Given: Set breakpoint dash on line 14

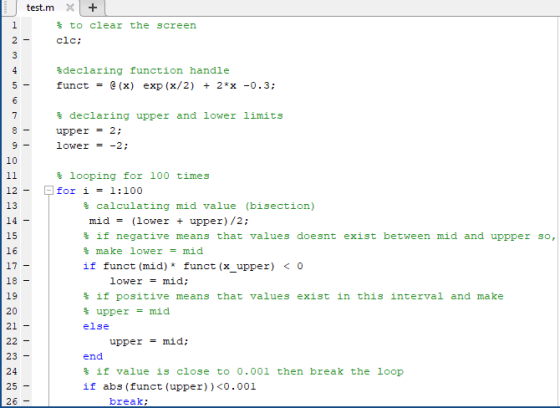Looking at the screenshot, I should point(26,220).
